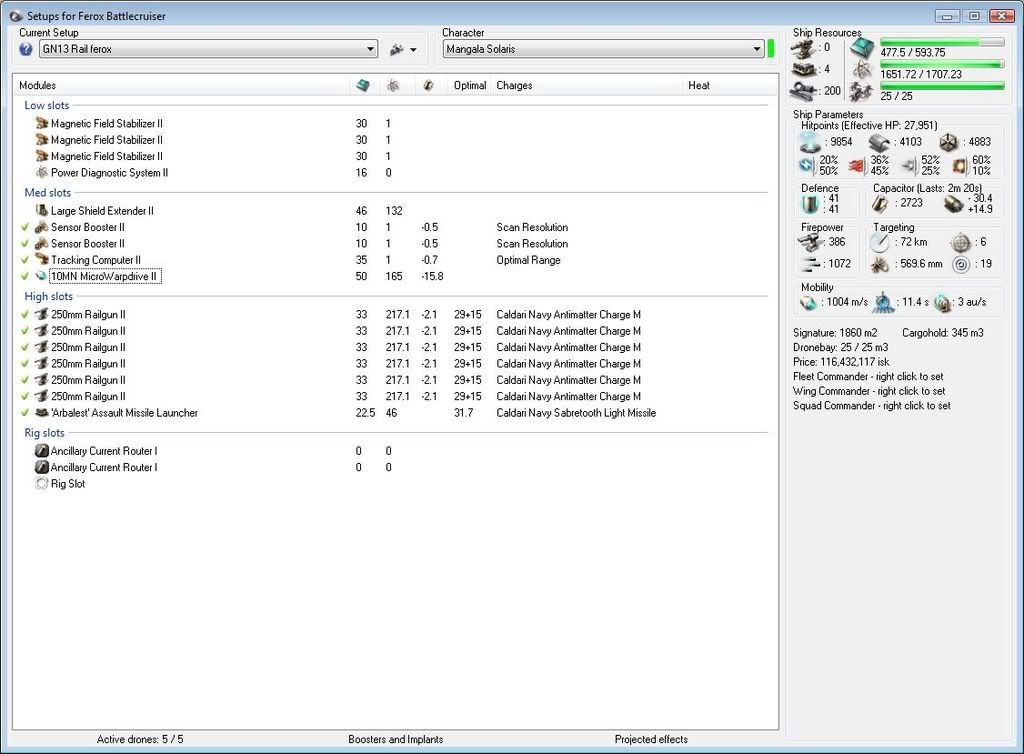
Task: Open the Character dropdown showing Mangala Solaris
Action: click(x=757, y=49)
